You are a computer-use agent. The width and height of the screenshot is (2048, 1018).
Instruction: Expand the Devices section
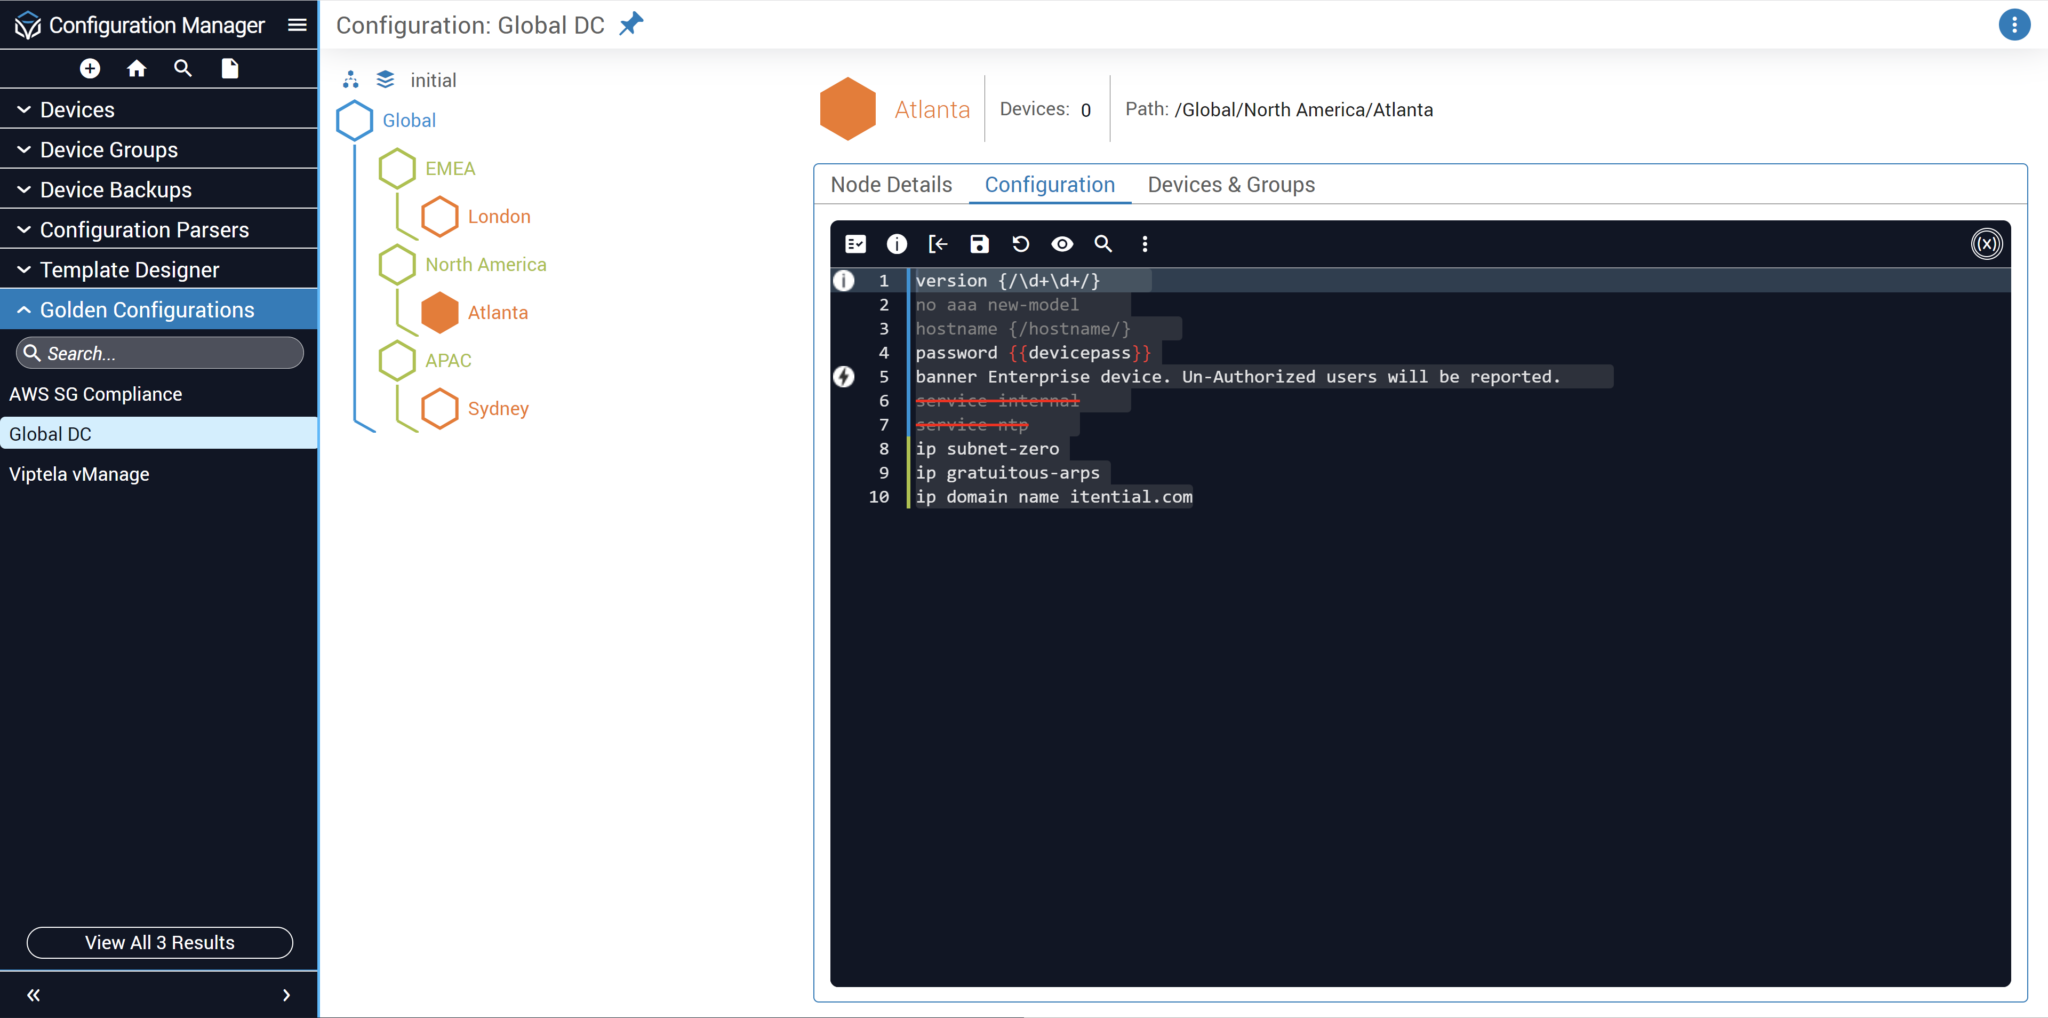[x=77, y=110]
